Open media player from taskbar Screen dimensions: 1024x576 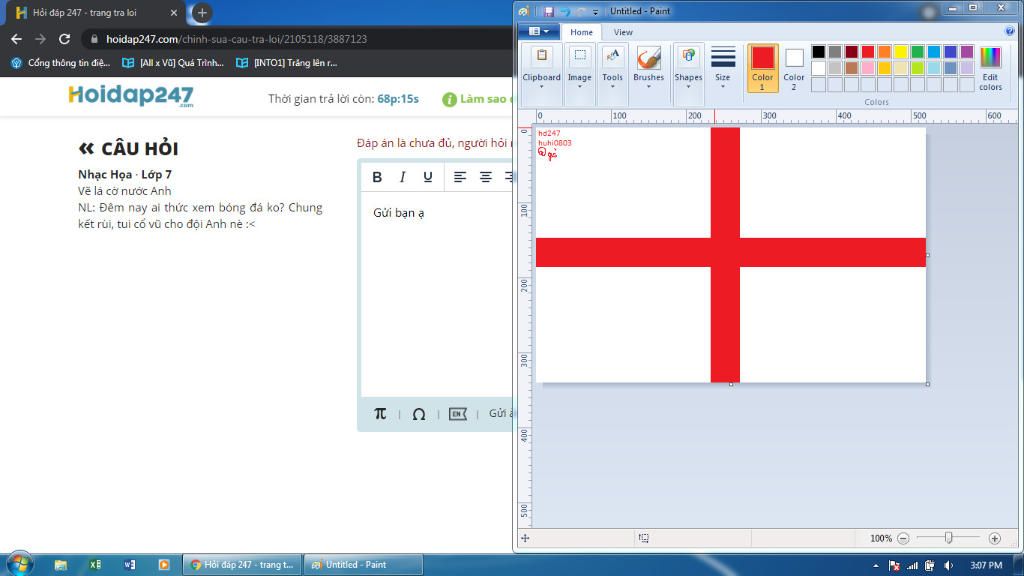(x=164, y=565)
